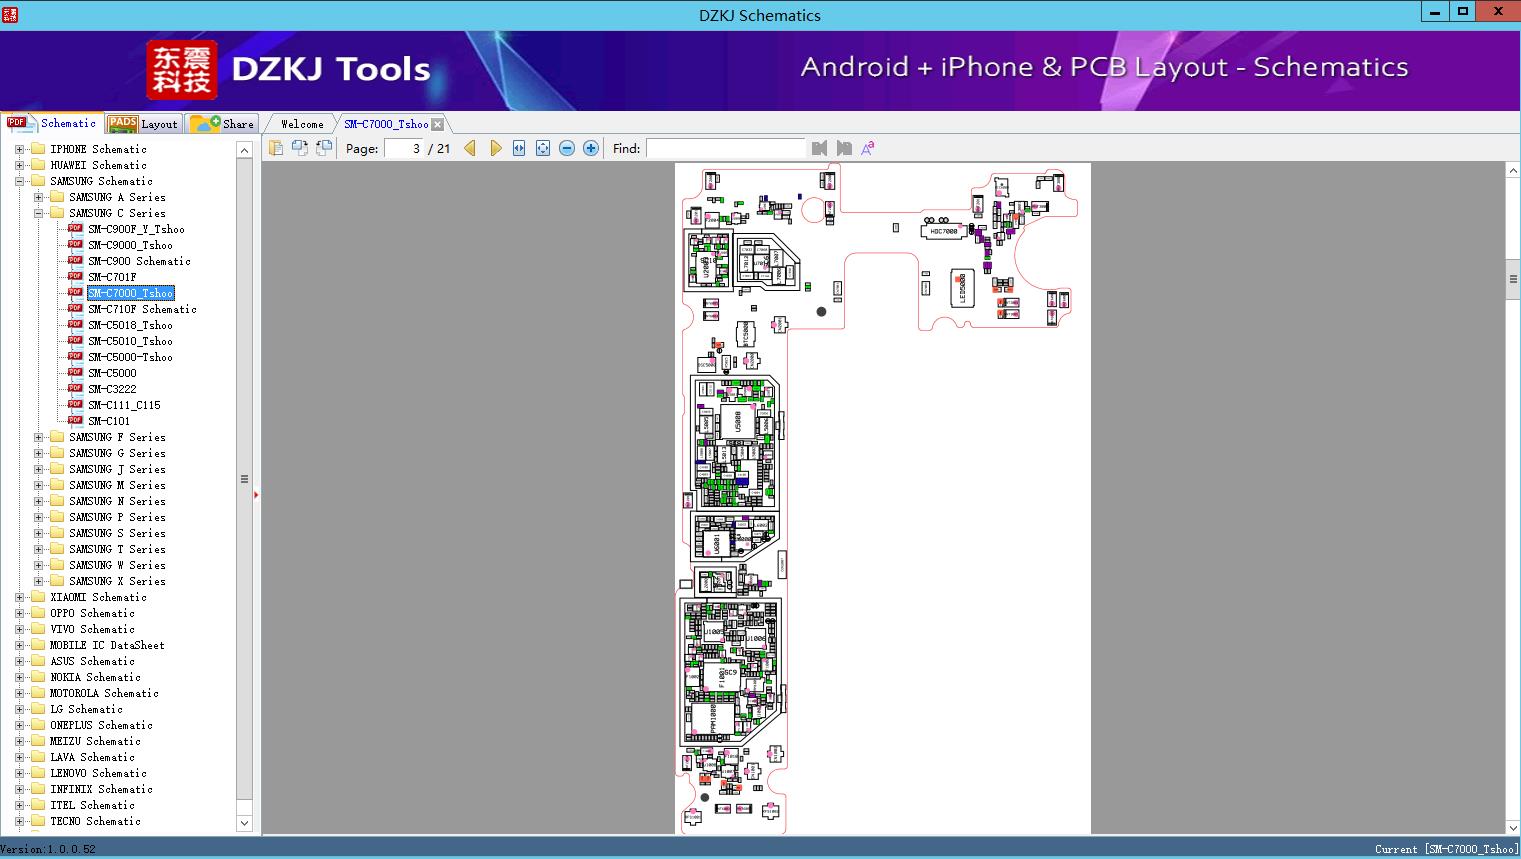Viewport: 1521px width, 859px height.
Task: Open the SM-C5018_Tshoo PDF
Action: point(130,325)
